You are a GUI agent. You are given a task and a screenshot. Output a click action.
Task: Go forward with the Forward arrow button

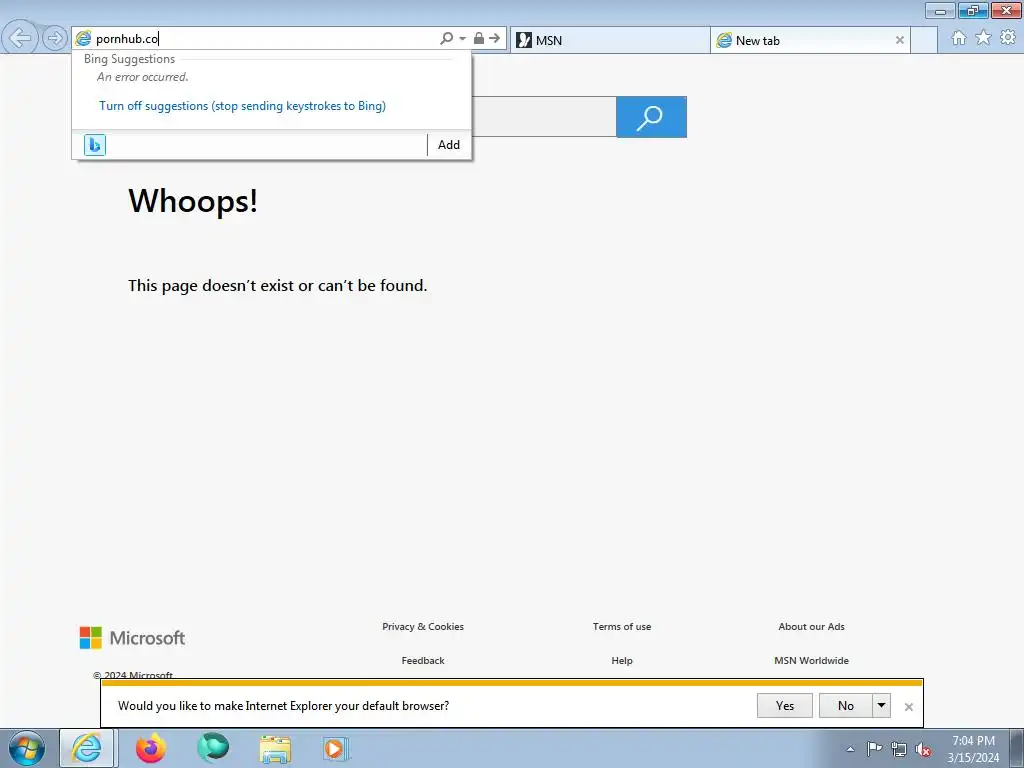tap(55, 38)
